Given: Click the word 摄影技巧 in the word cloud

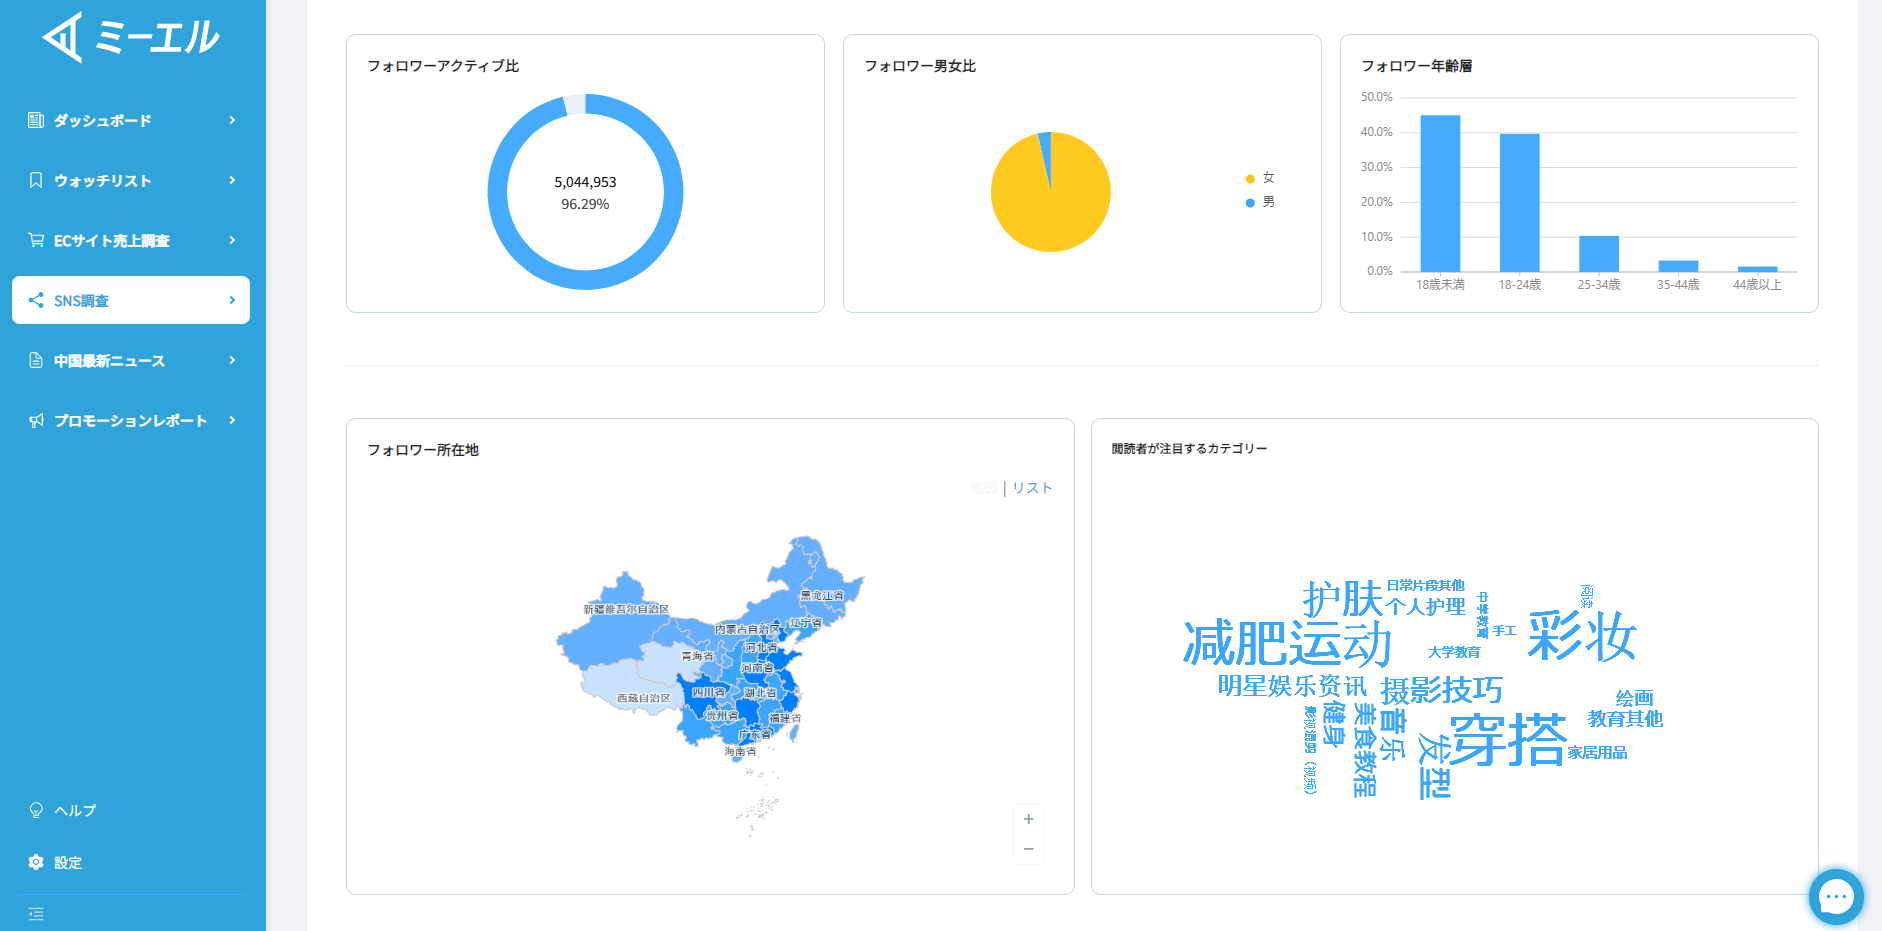Looking at the screenshot, I should tap(1441, 690).
